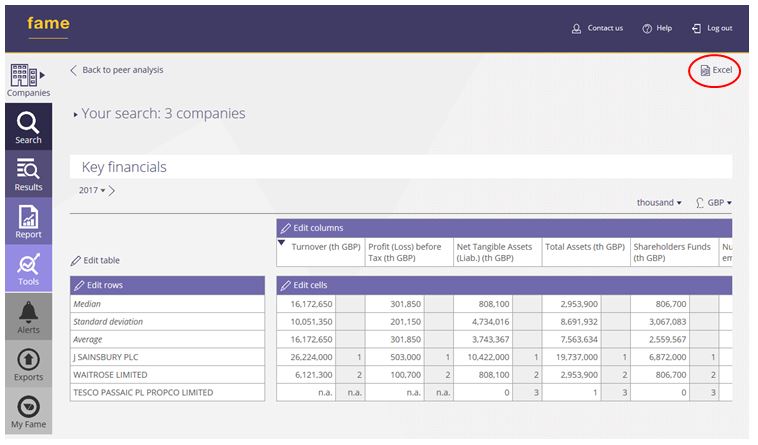Open the Help link
The width and height of the screenshot is (758, 445).
point(657,28)
